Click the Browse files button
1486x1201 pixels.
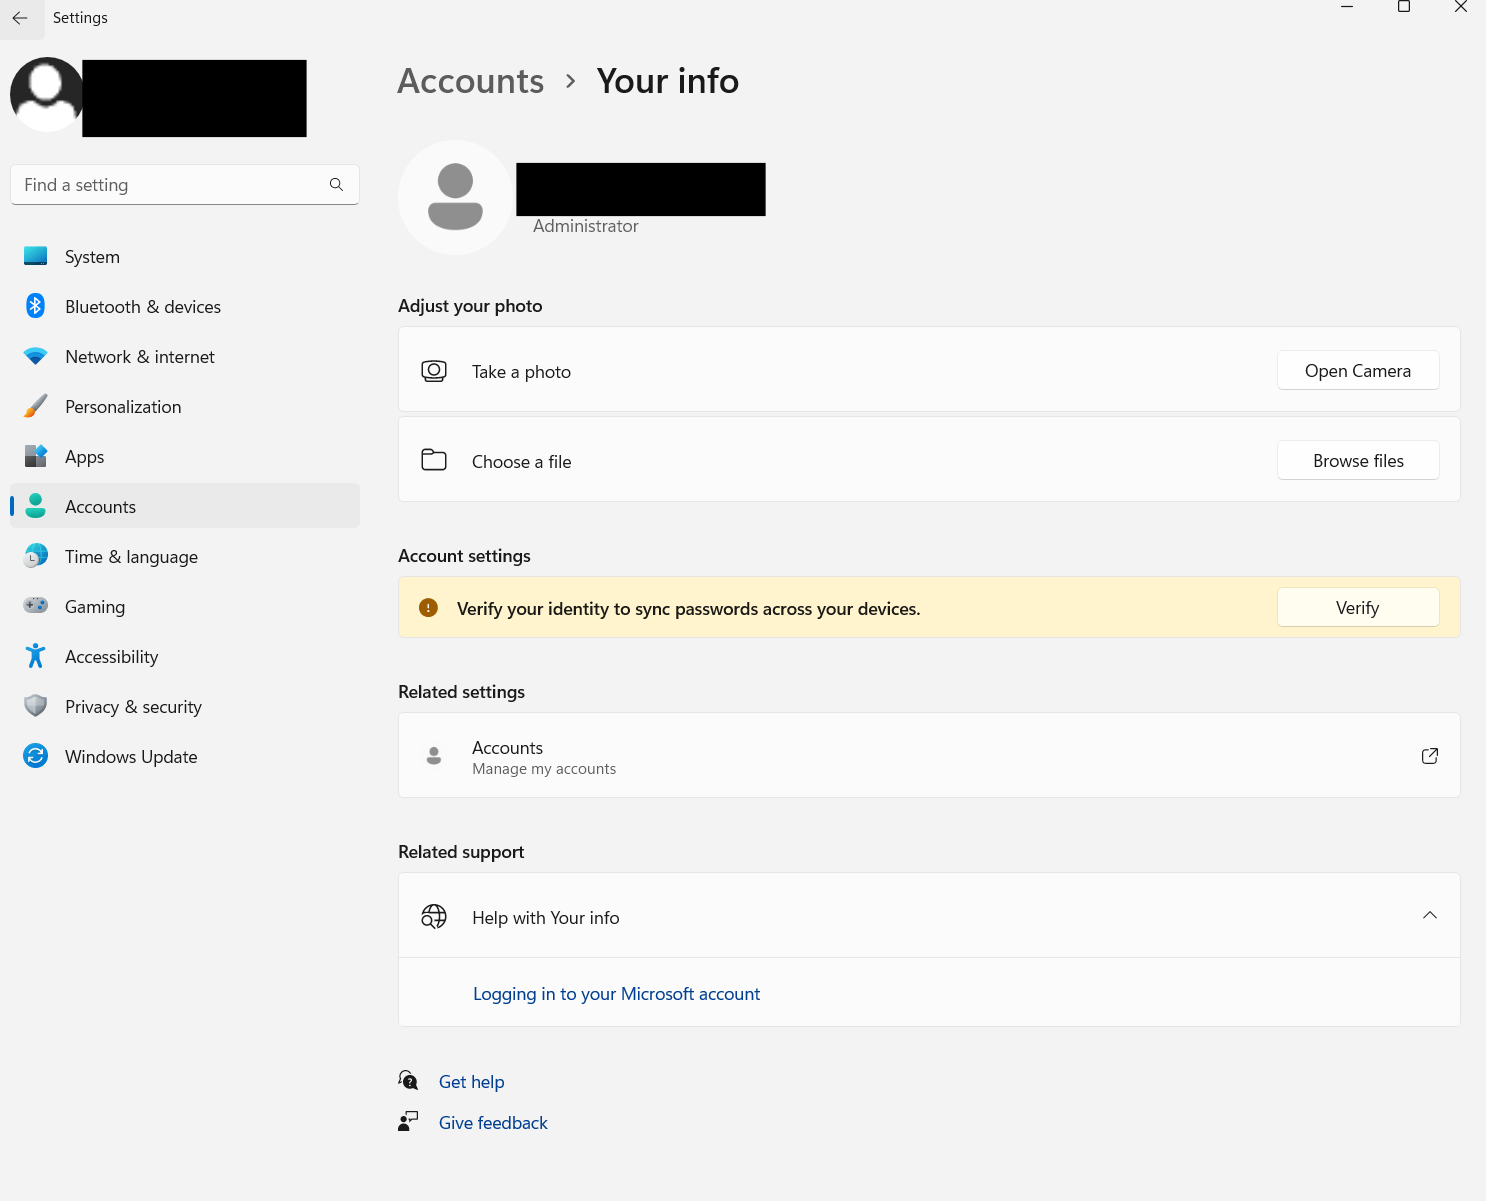pos(1357,461)
